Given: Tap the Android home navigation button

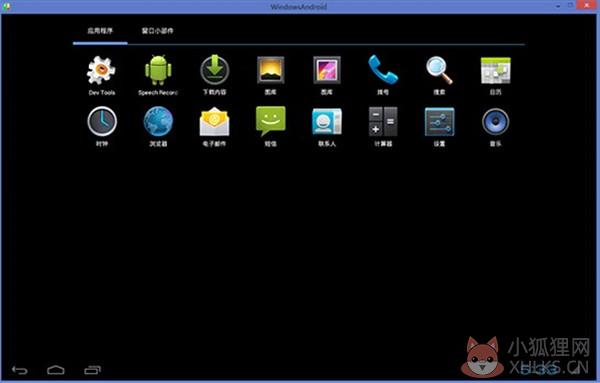Looking at the screenshot, I should 56,370.
